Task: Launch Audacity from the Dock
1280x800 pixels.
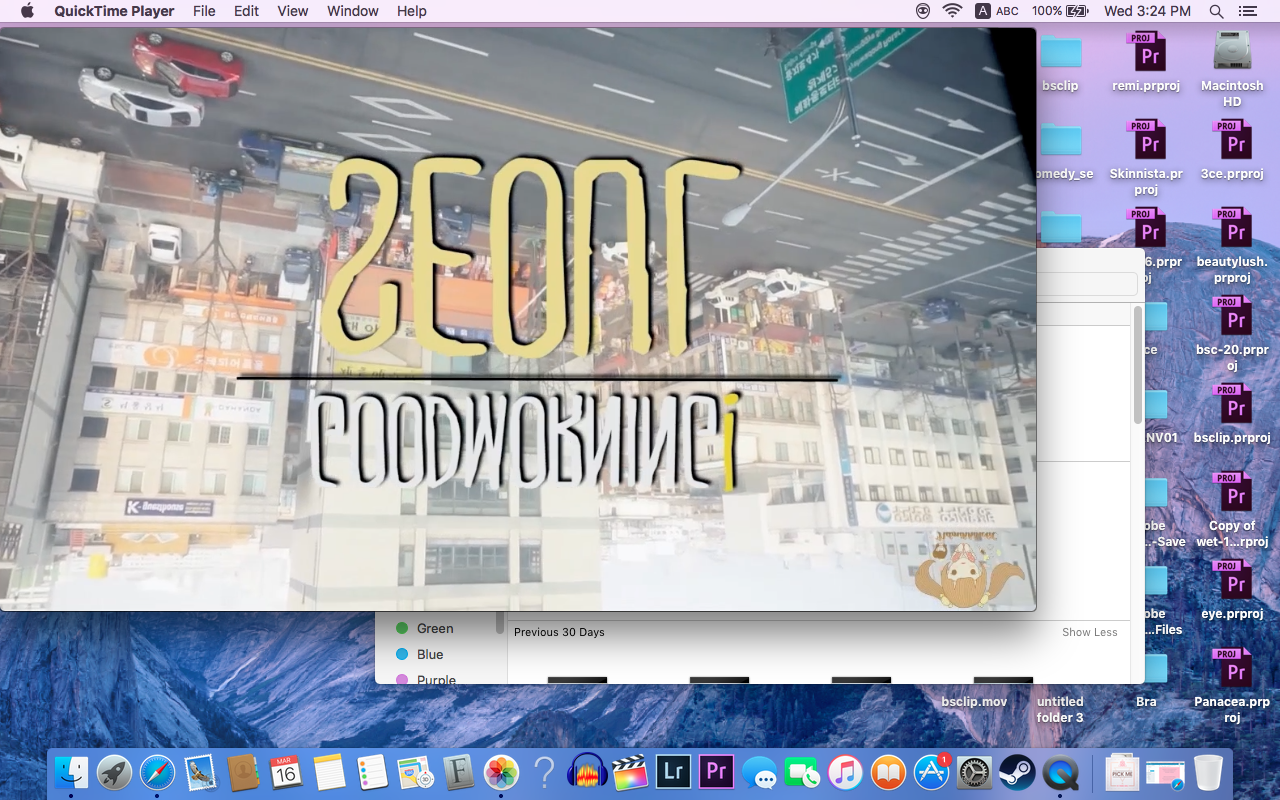Action: pyautogui.click(x=587, y=772)
